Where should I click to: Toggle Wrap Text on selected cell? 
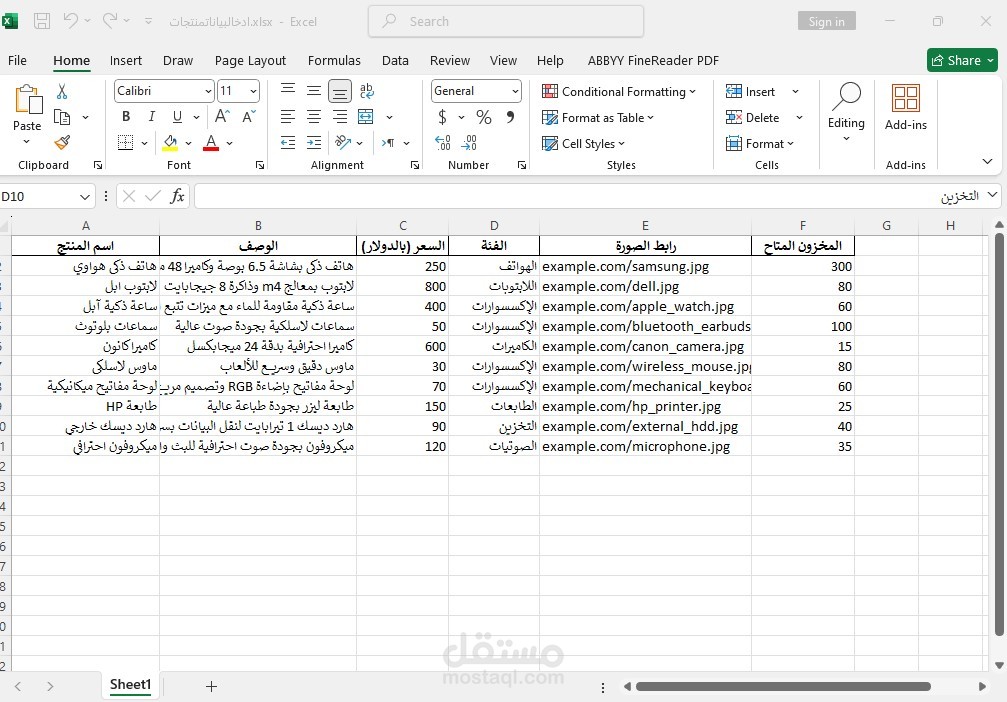(367, 91)
